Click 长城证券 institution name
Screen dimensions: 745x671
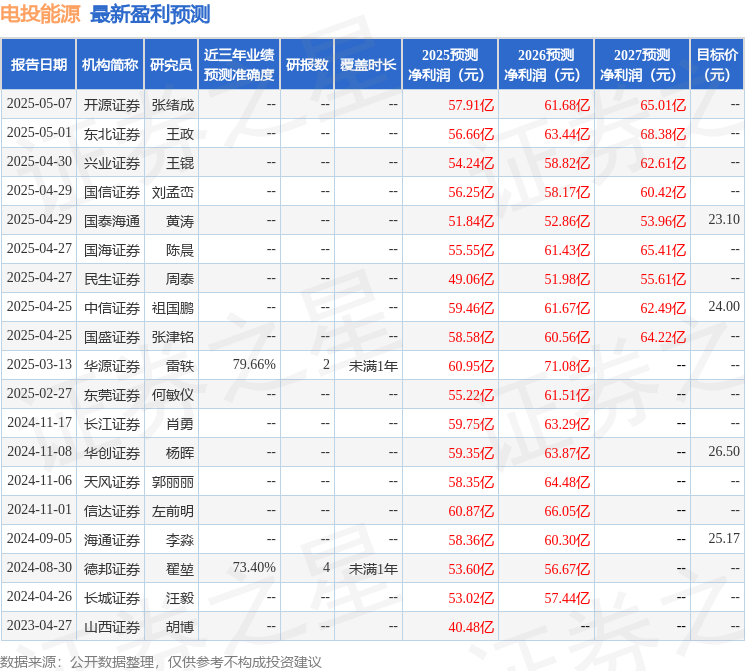point(112,598)
